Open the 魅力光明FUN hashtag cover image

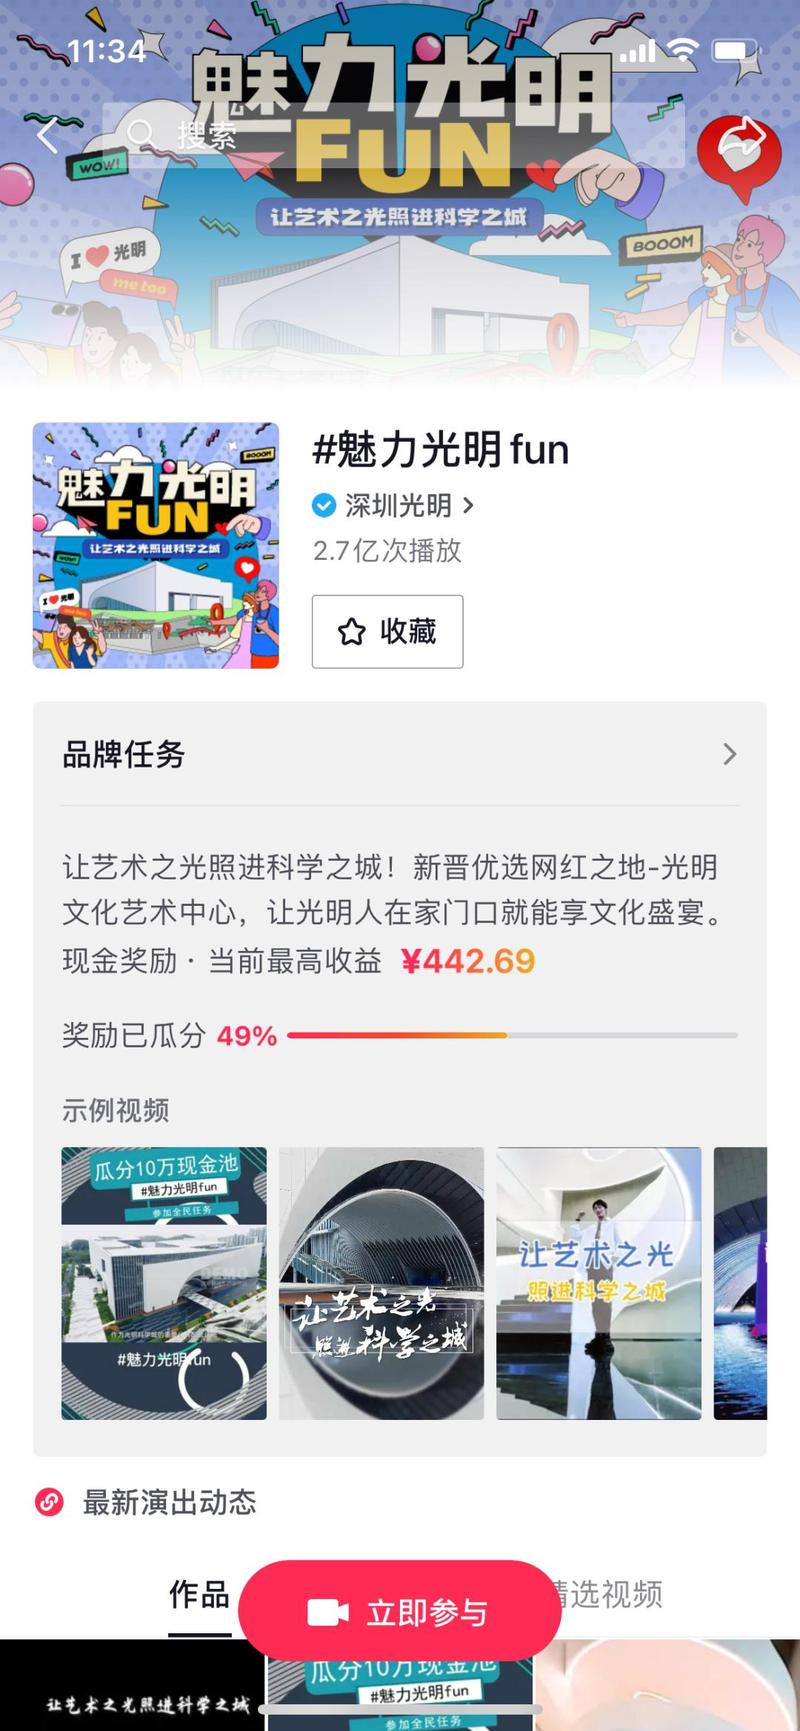coord(156,545)
